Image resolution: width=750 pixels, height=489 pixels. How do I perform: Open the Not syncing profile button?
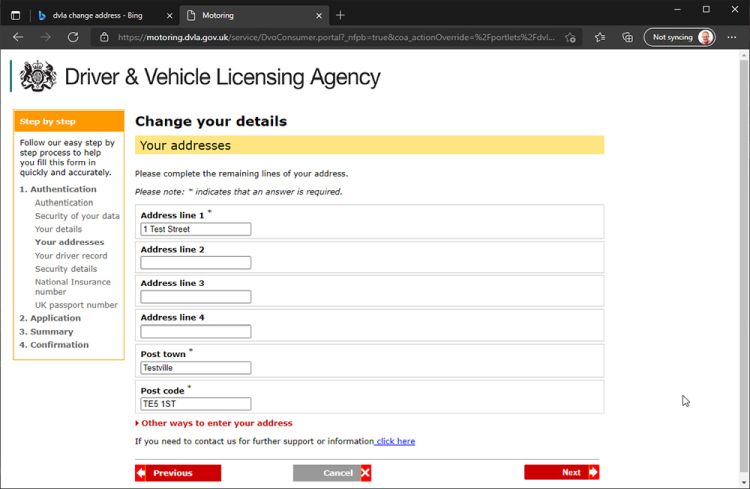coord(679,37)
